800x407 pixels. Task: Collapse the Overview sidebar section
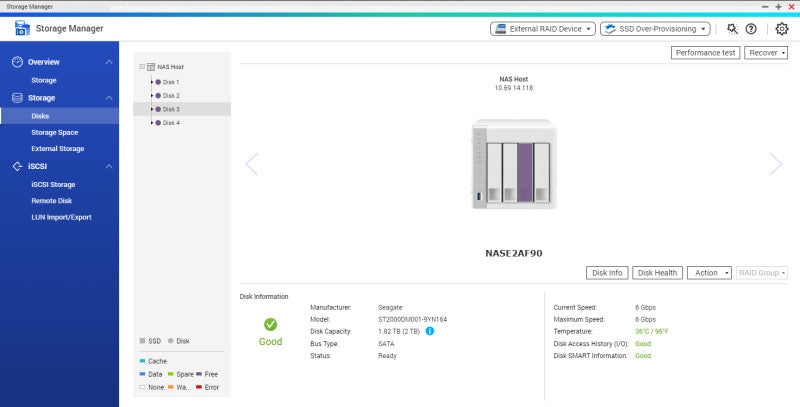pyautogui.click(x=109, y=62)
